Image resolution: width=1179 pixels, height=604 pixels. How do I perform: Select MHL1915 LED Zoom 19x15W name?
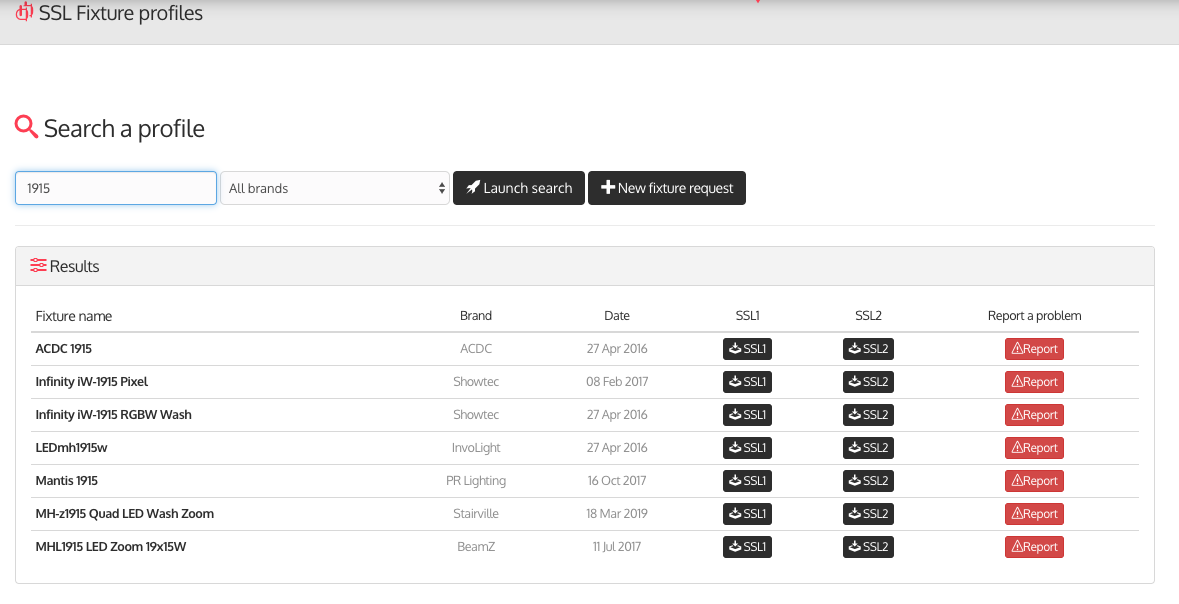111,548
